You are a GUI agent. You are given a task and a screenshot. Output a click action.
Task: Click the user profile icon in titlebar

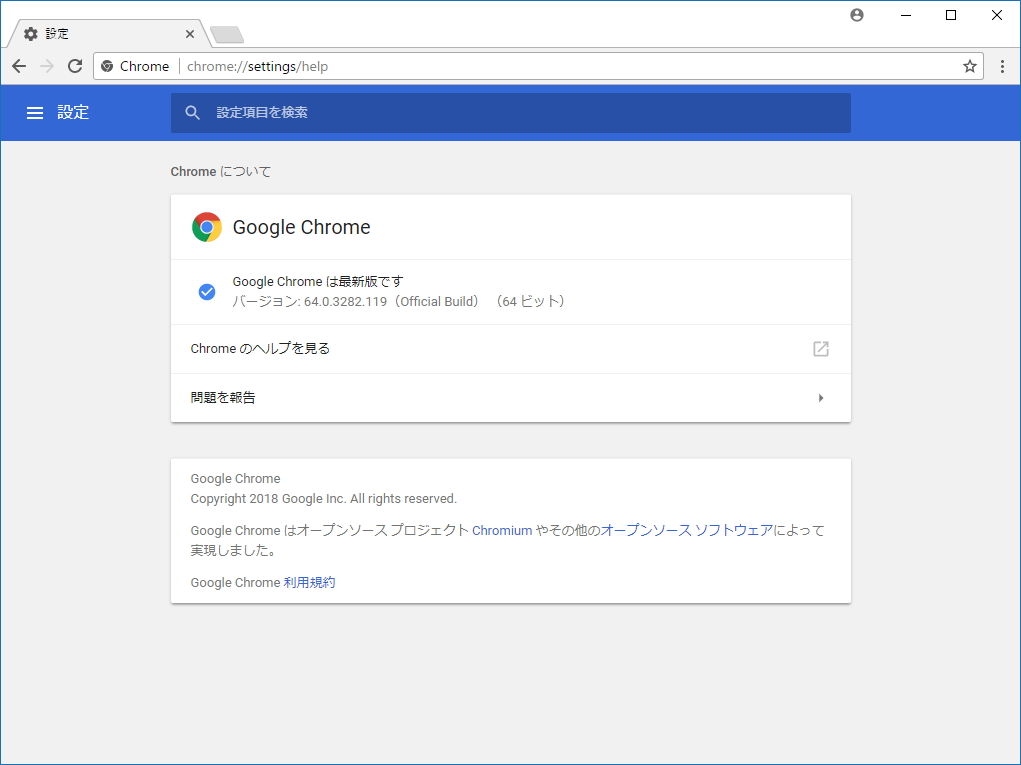click(856, 15)
